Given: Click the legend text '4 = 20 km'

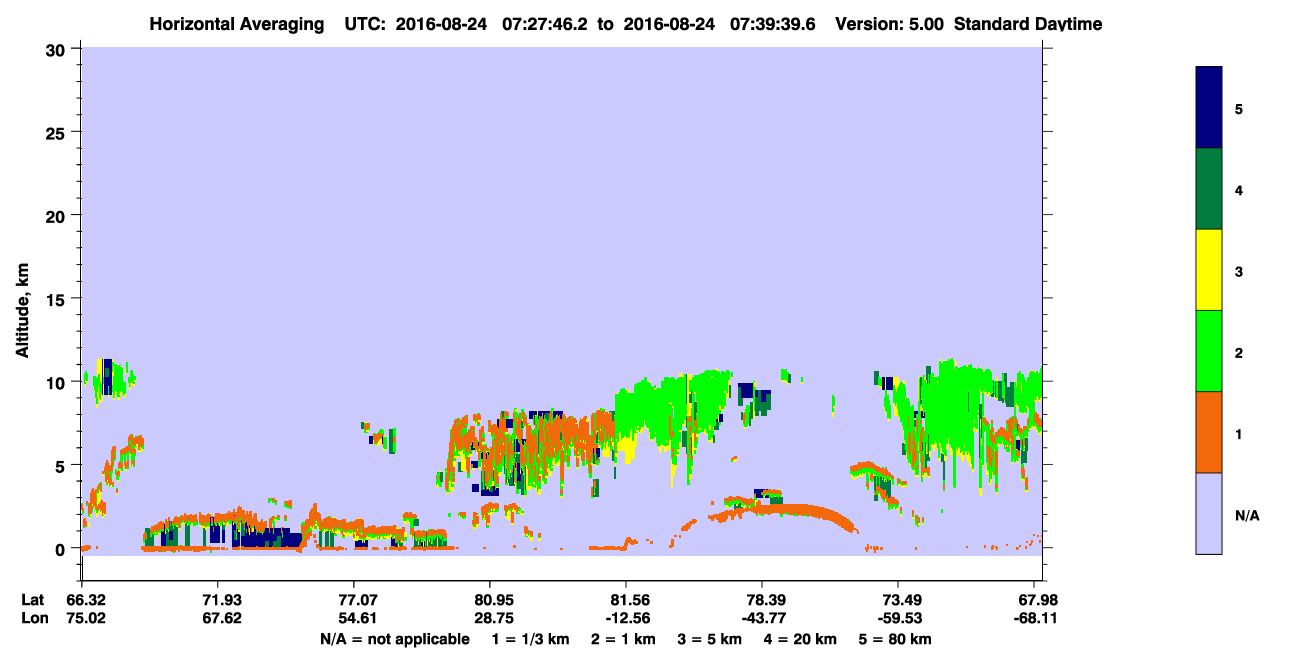Looking at the screenshot, I should (x=802, y=639).
